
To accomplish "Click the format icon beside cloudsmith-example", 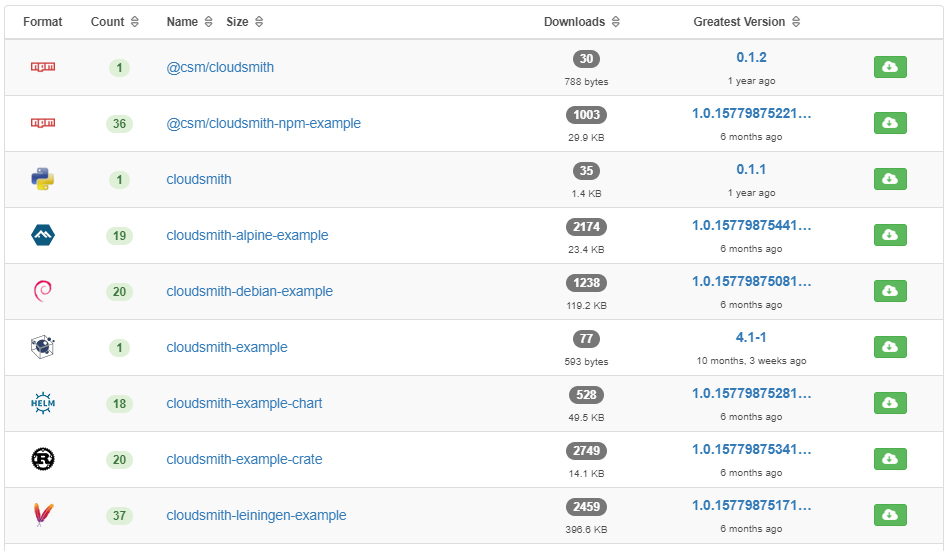I will (x=43, y=347).
